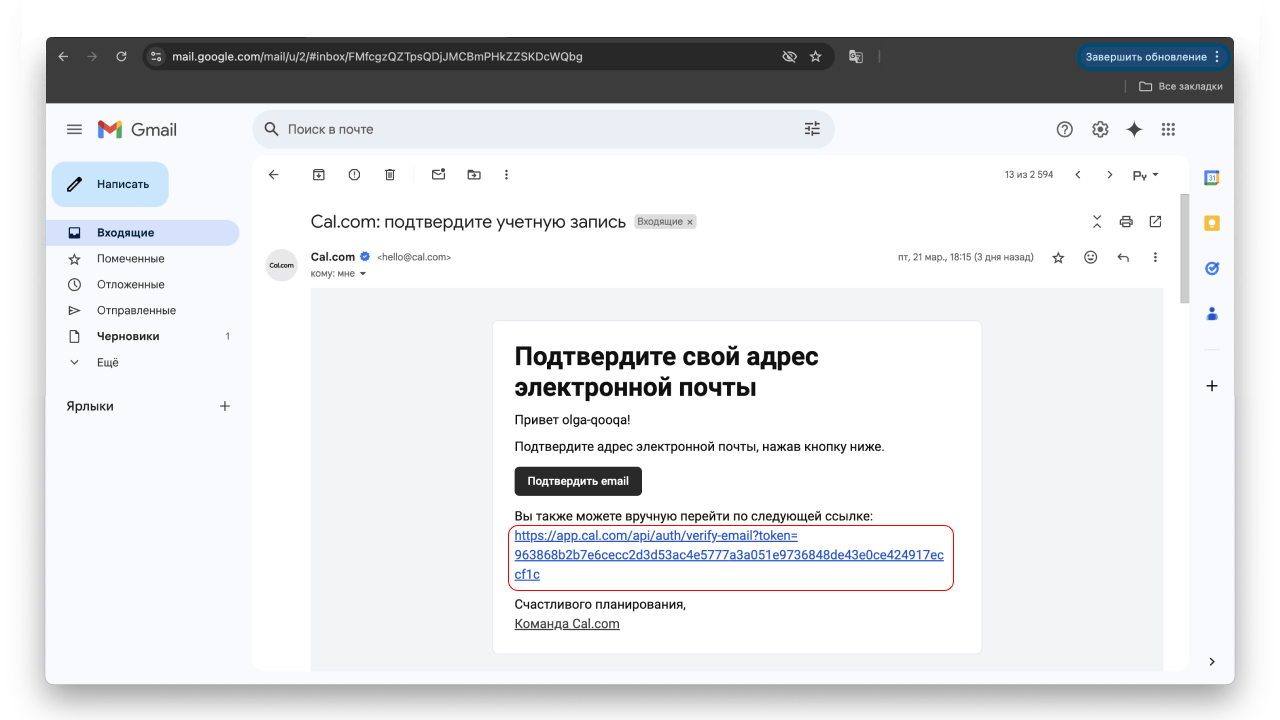Click the Написать compose button
The height and width of the screenshot is (720, 1280).
[110, 184]
